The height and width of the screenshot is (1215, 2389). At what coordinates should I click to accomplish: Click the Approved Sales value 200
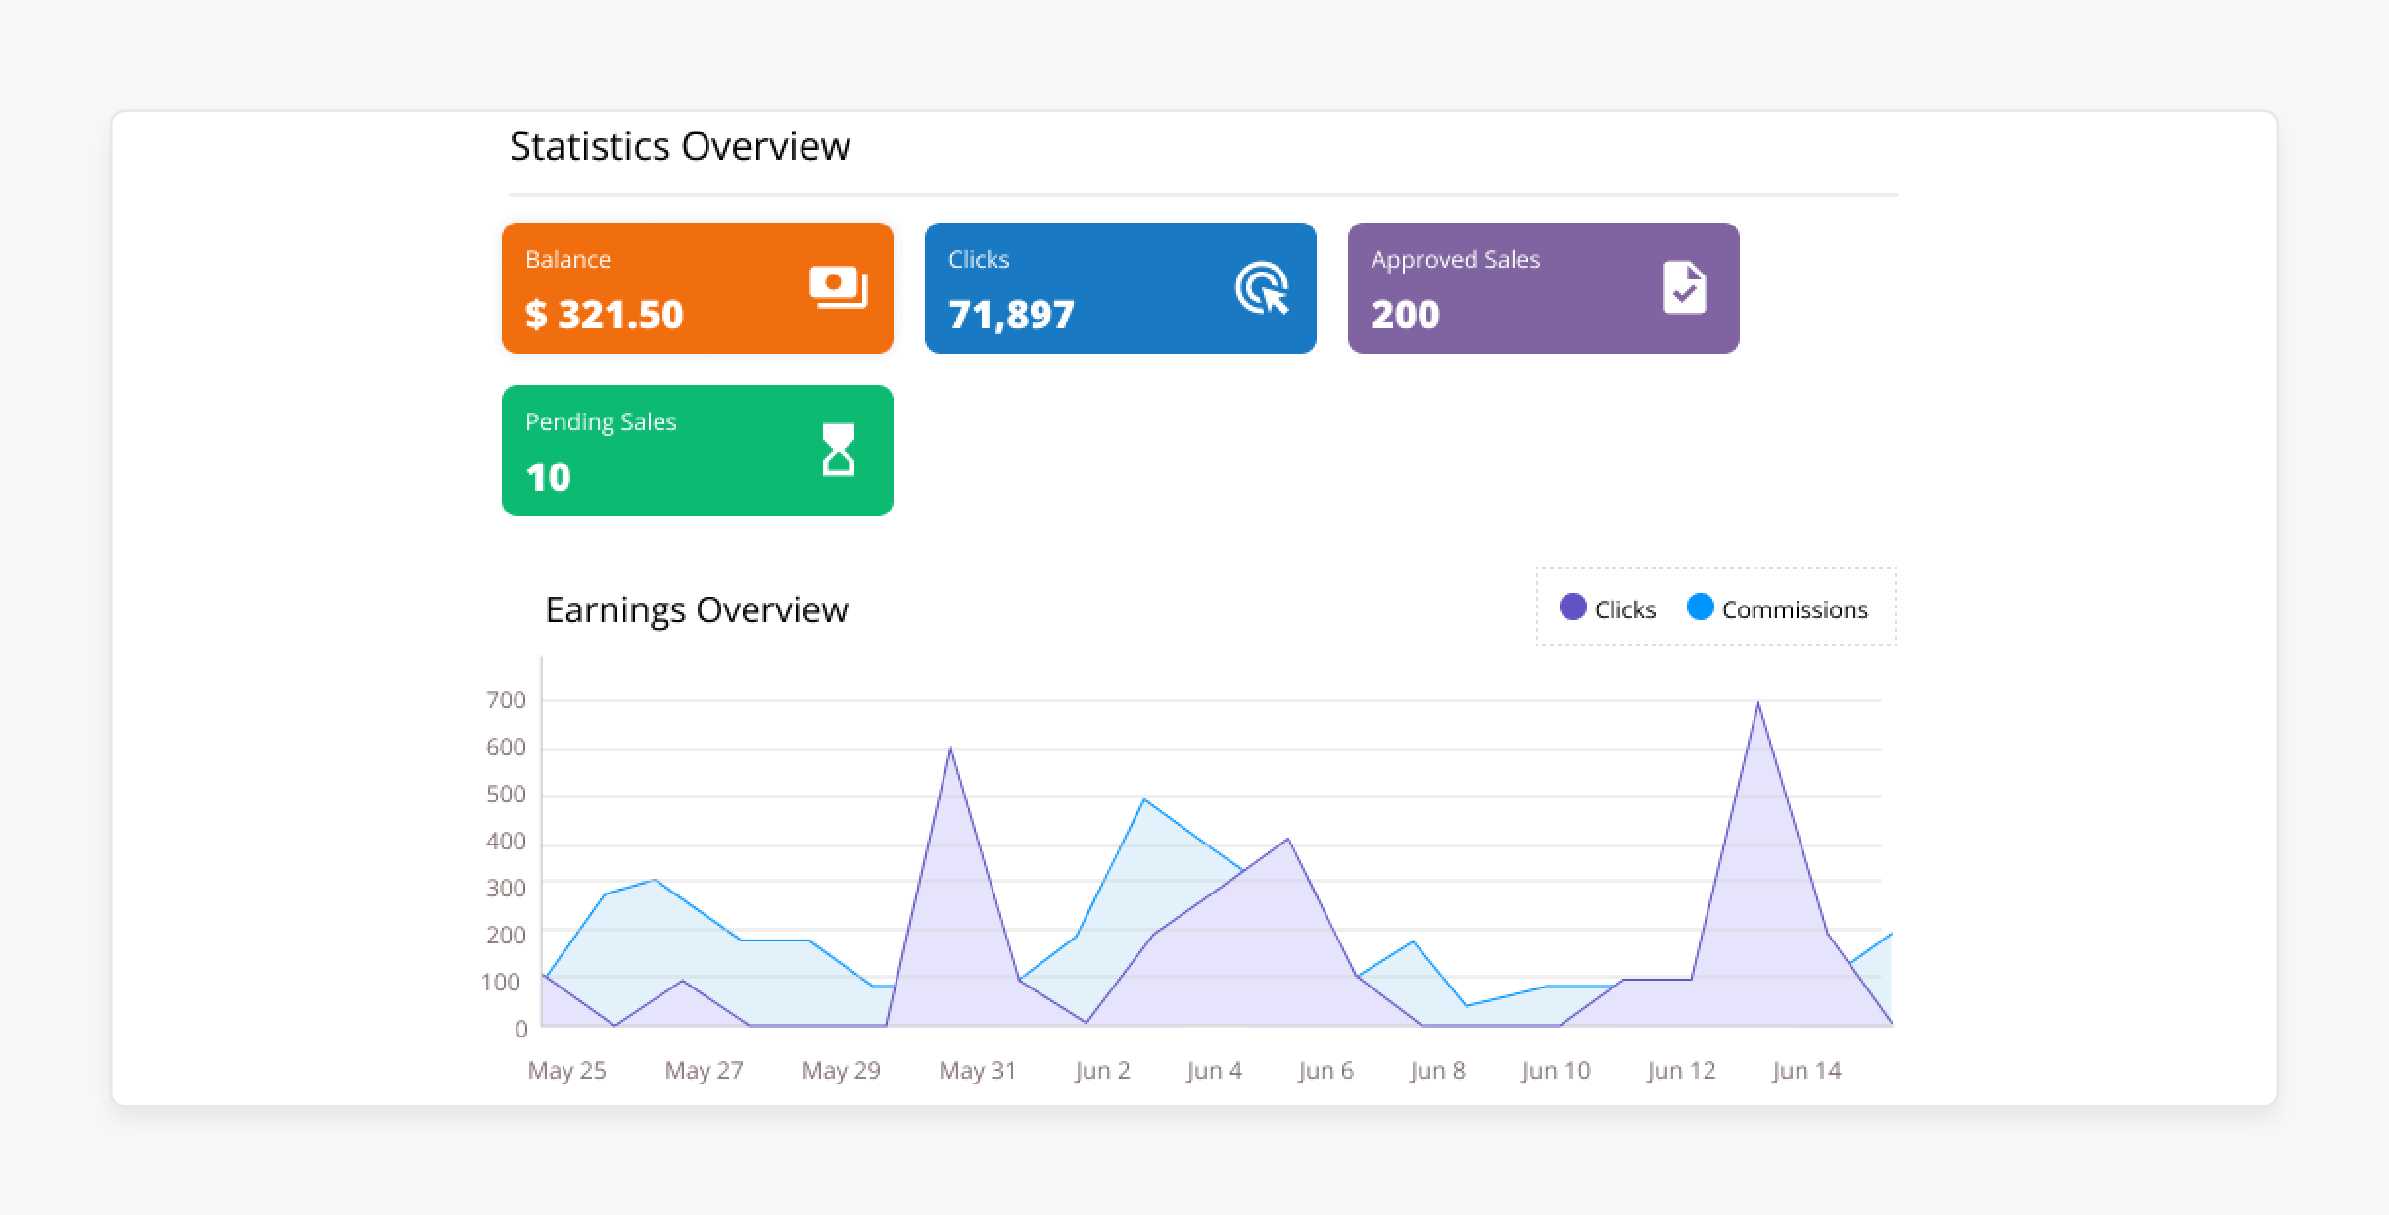[1405, 315]
